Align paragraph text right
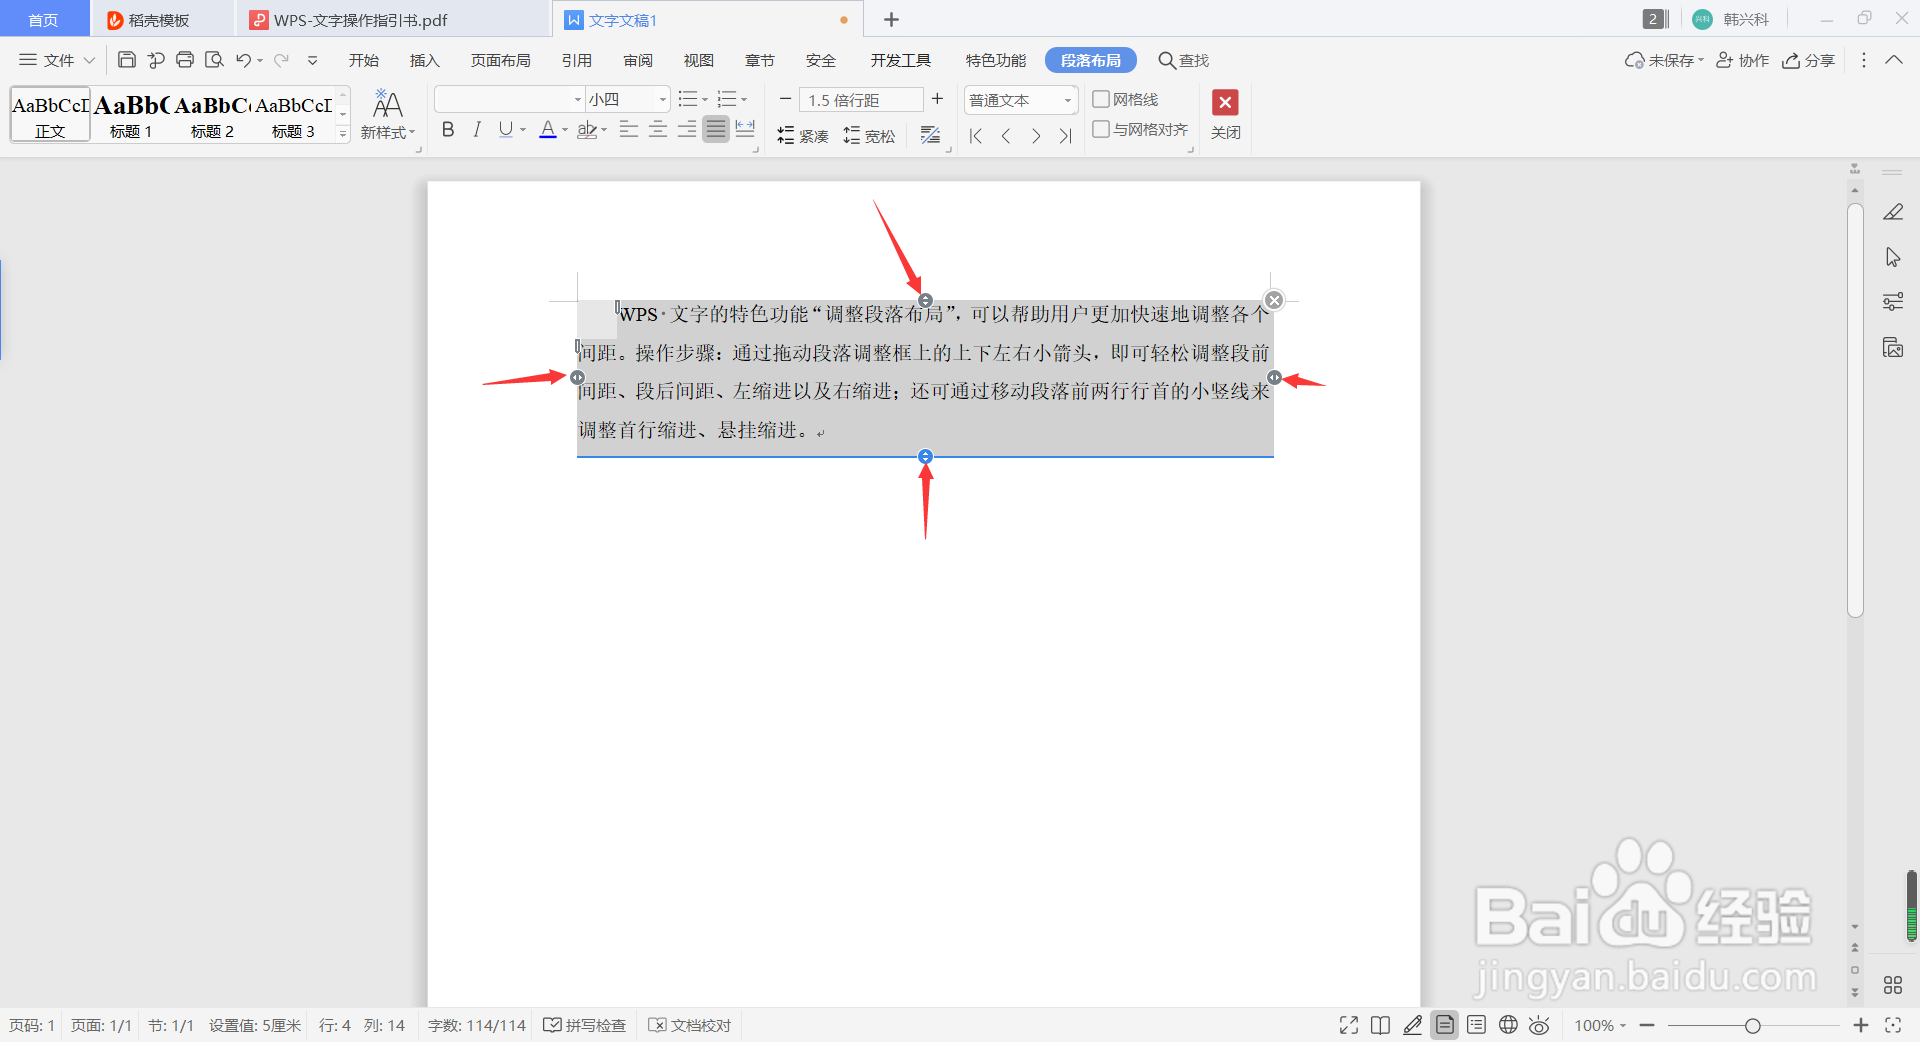The height and width of the screenshot is (1042, 1920). pyautogui.click(x=687, y=129)
